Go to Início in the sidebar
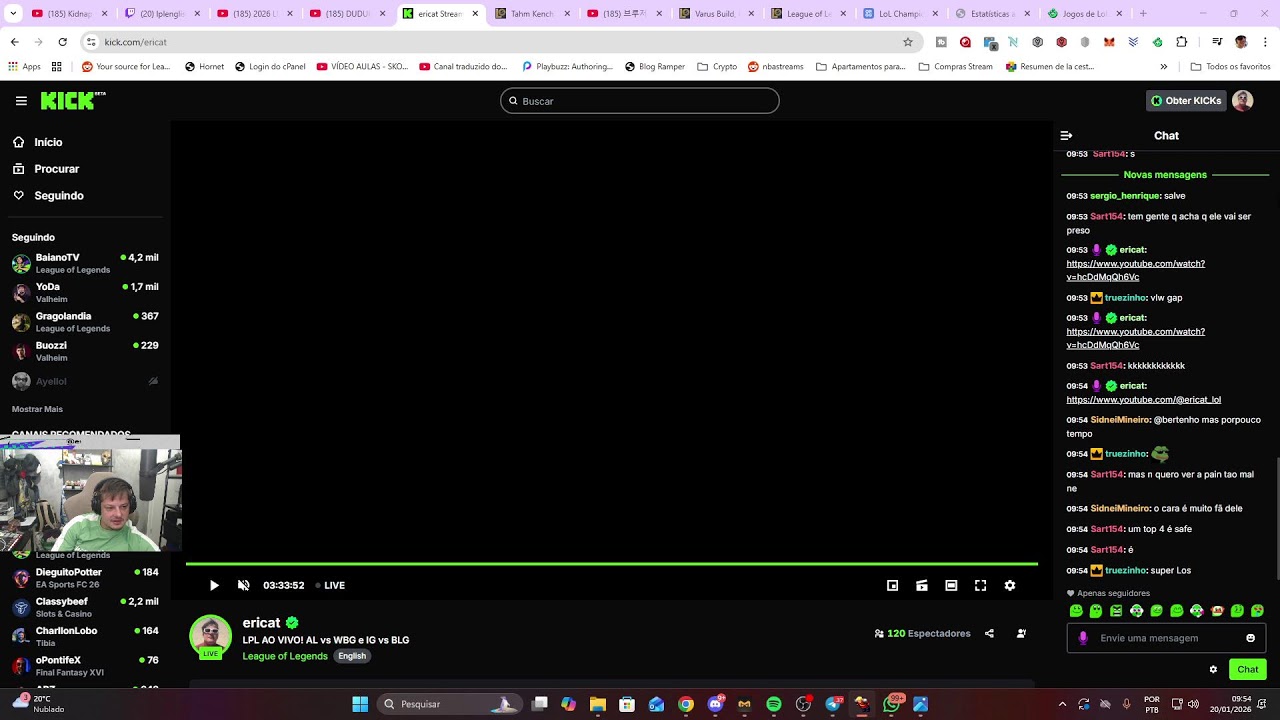Viewport: 1280px width, 720px height. (x=40, y=142)
